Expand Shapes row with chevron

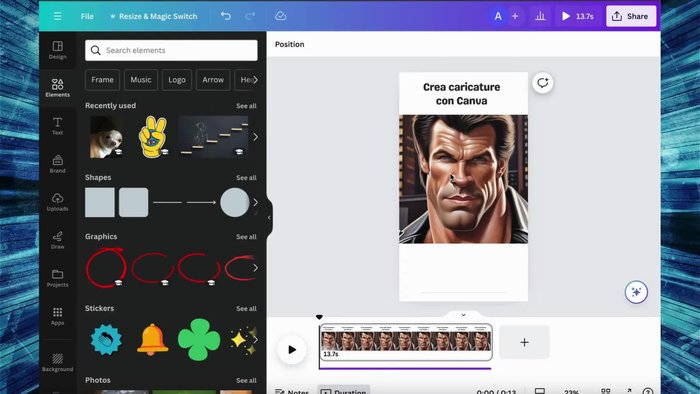(x=255, y=203)
